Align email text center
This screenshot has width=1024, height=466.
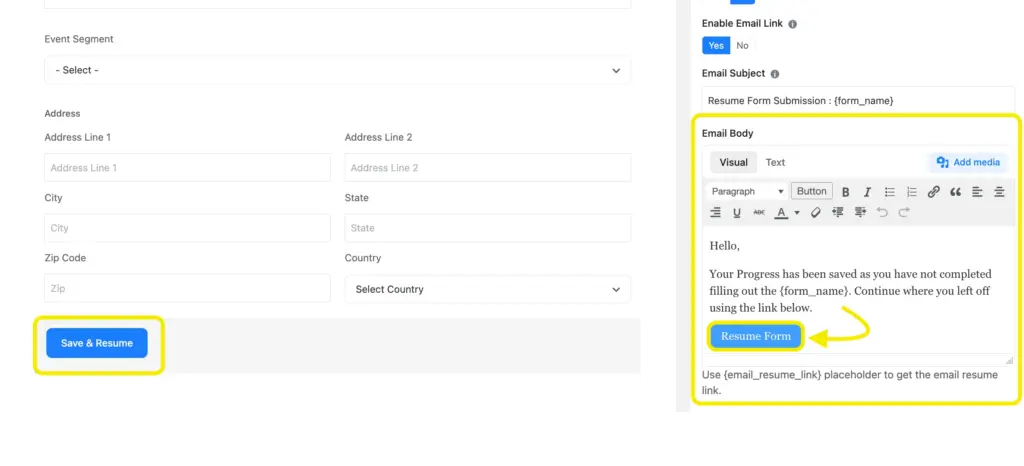tap(999, 192)
